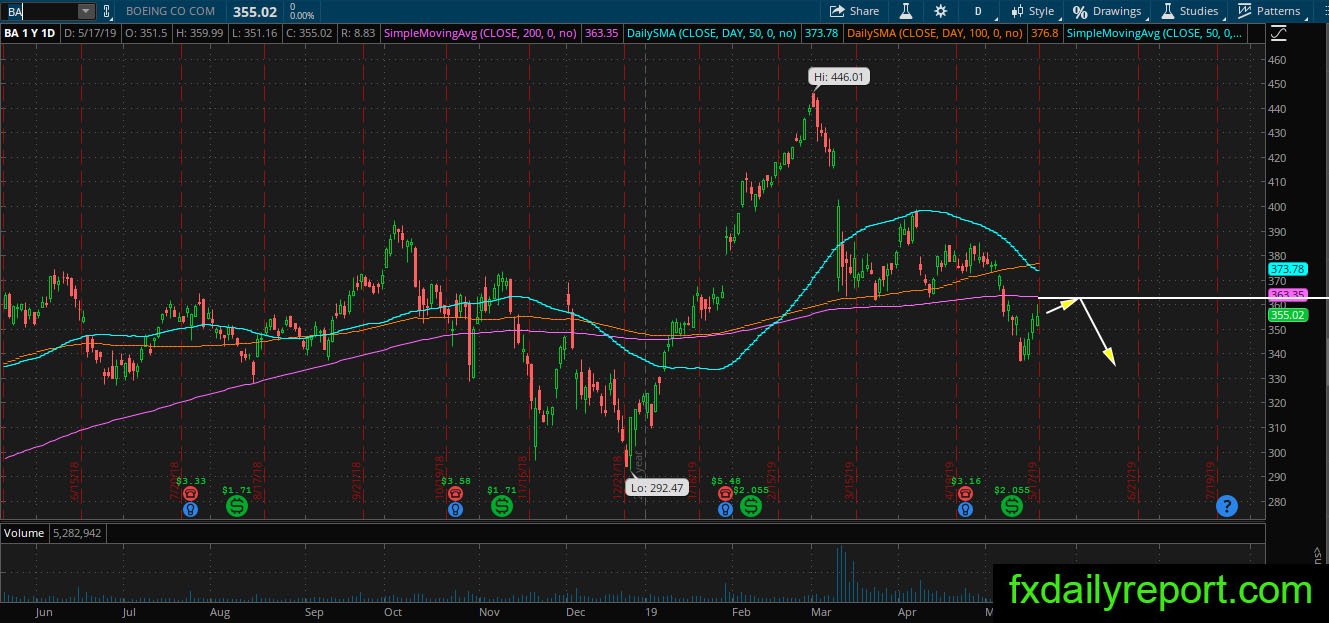The width and height of the screenshot is (1329, 623).
Task: Click the green dividend icon under $2.055 in May
Action: [x=1011, y=506]
